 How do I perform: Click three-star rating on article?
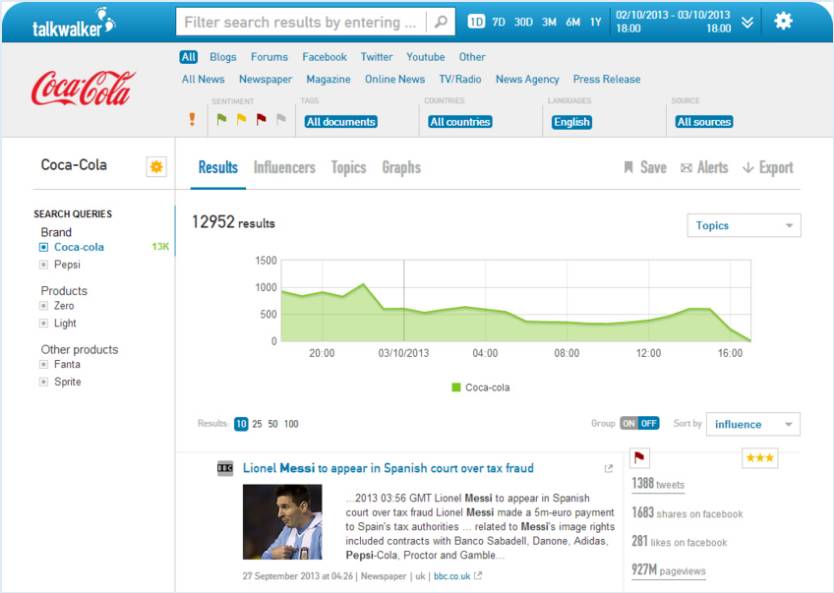click(x=760, y=458)
